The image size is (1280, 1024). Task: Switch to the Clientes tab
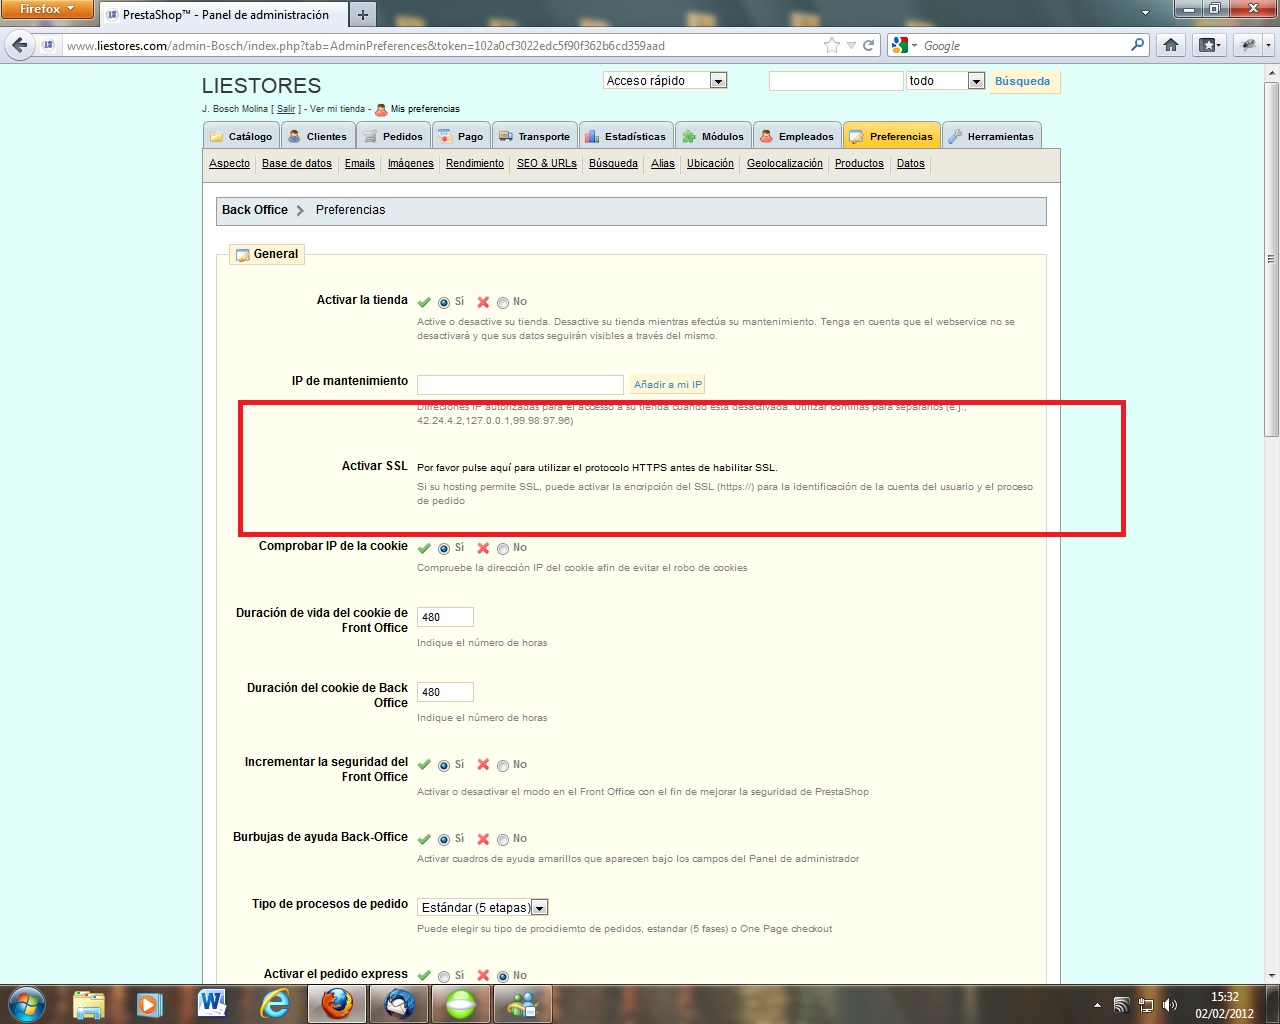point(317,136)
